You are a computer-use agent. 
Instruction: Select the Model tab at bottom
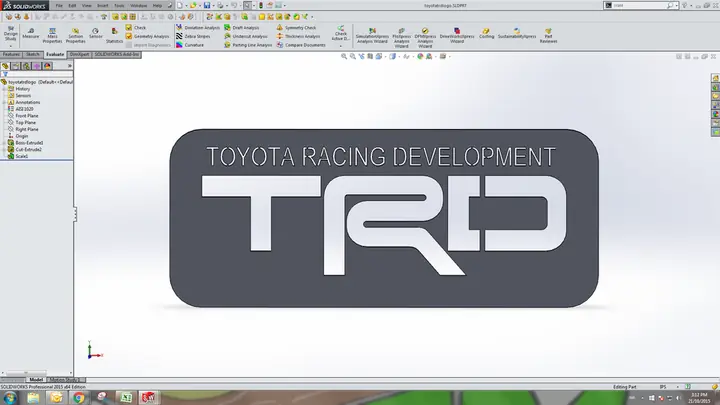36,380
